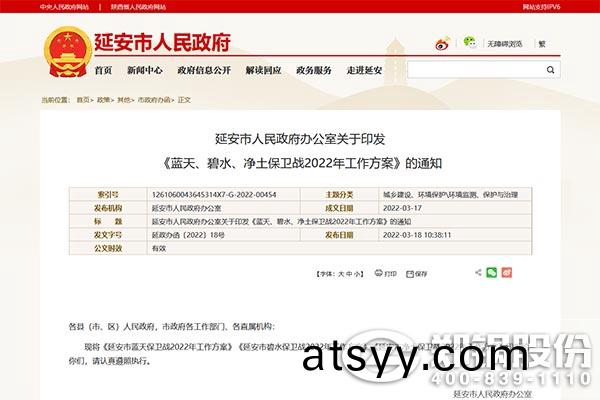Open the Weibo icon in the header
Viewport: 600px width, 400px height.
click(442, 44)
